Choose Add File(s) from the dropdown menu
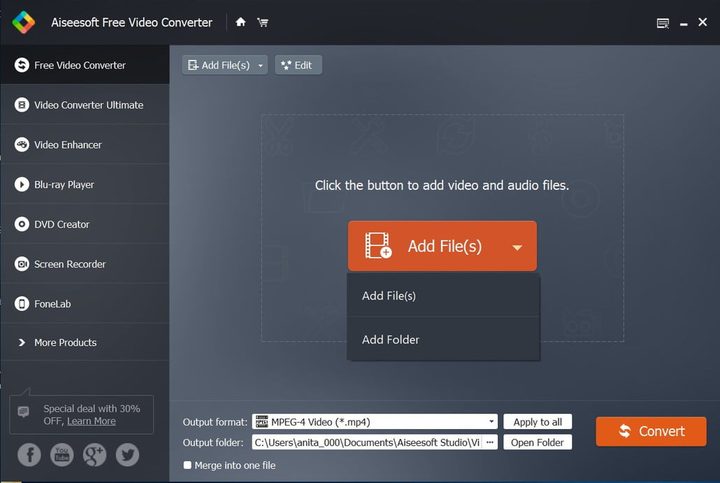This screenshot has height=483, width=720. [443, 296]
